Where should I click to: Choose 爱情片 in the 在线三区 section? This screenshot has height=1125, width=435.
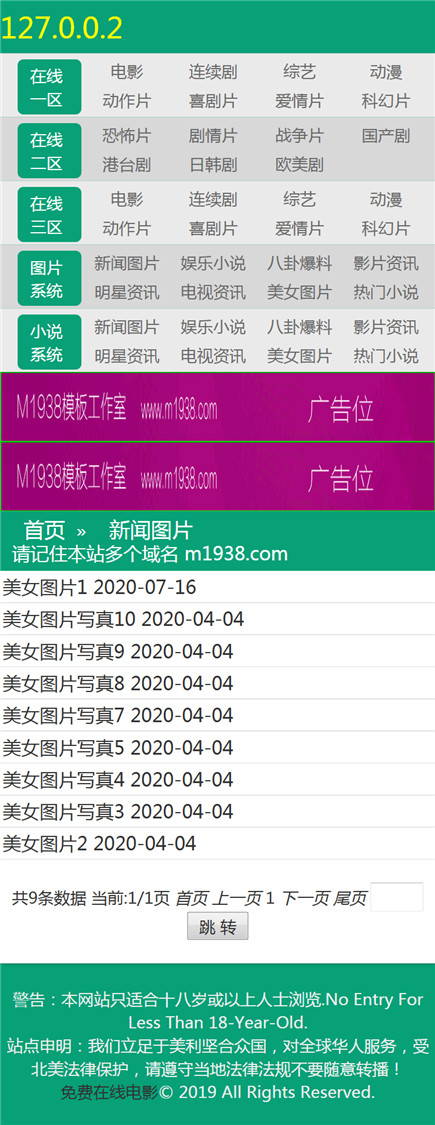click(x=299, y=229)
